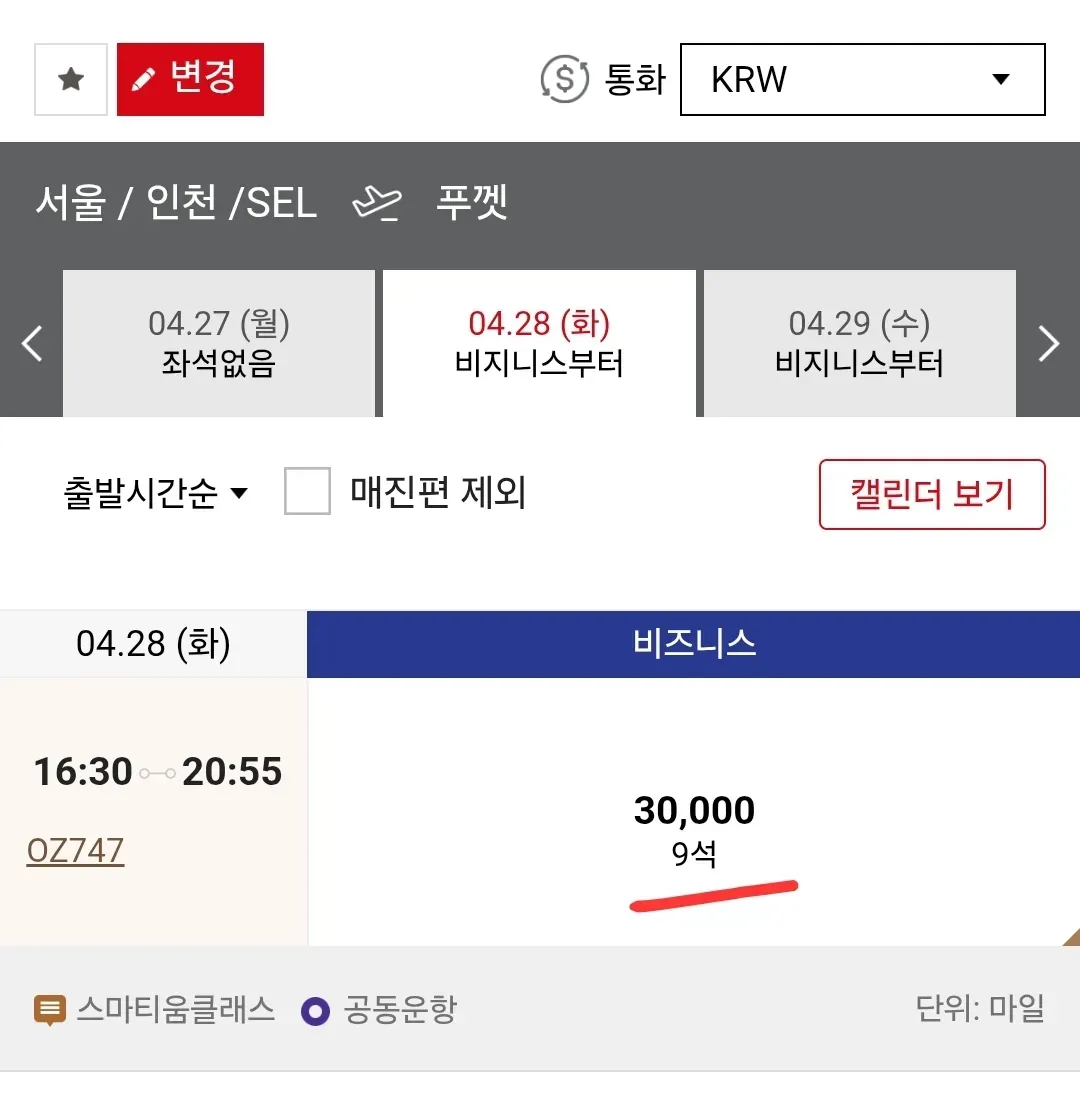The width and height of the screenshot is (1080, 1116).
Task: Click the 16:30 to 20:55 flight time
Action: click(x=157, y=772)
